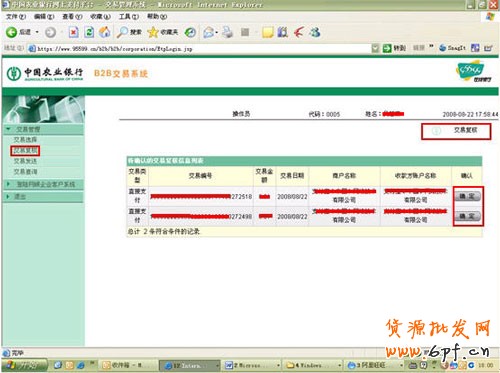Screen dimensions: 500x373
Task: Click 确定 button for transaction ending 272518
Action: [468, 196]
